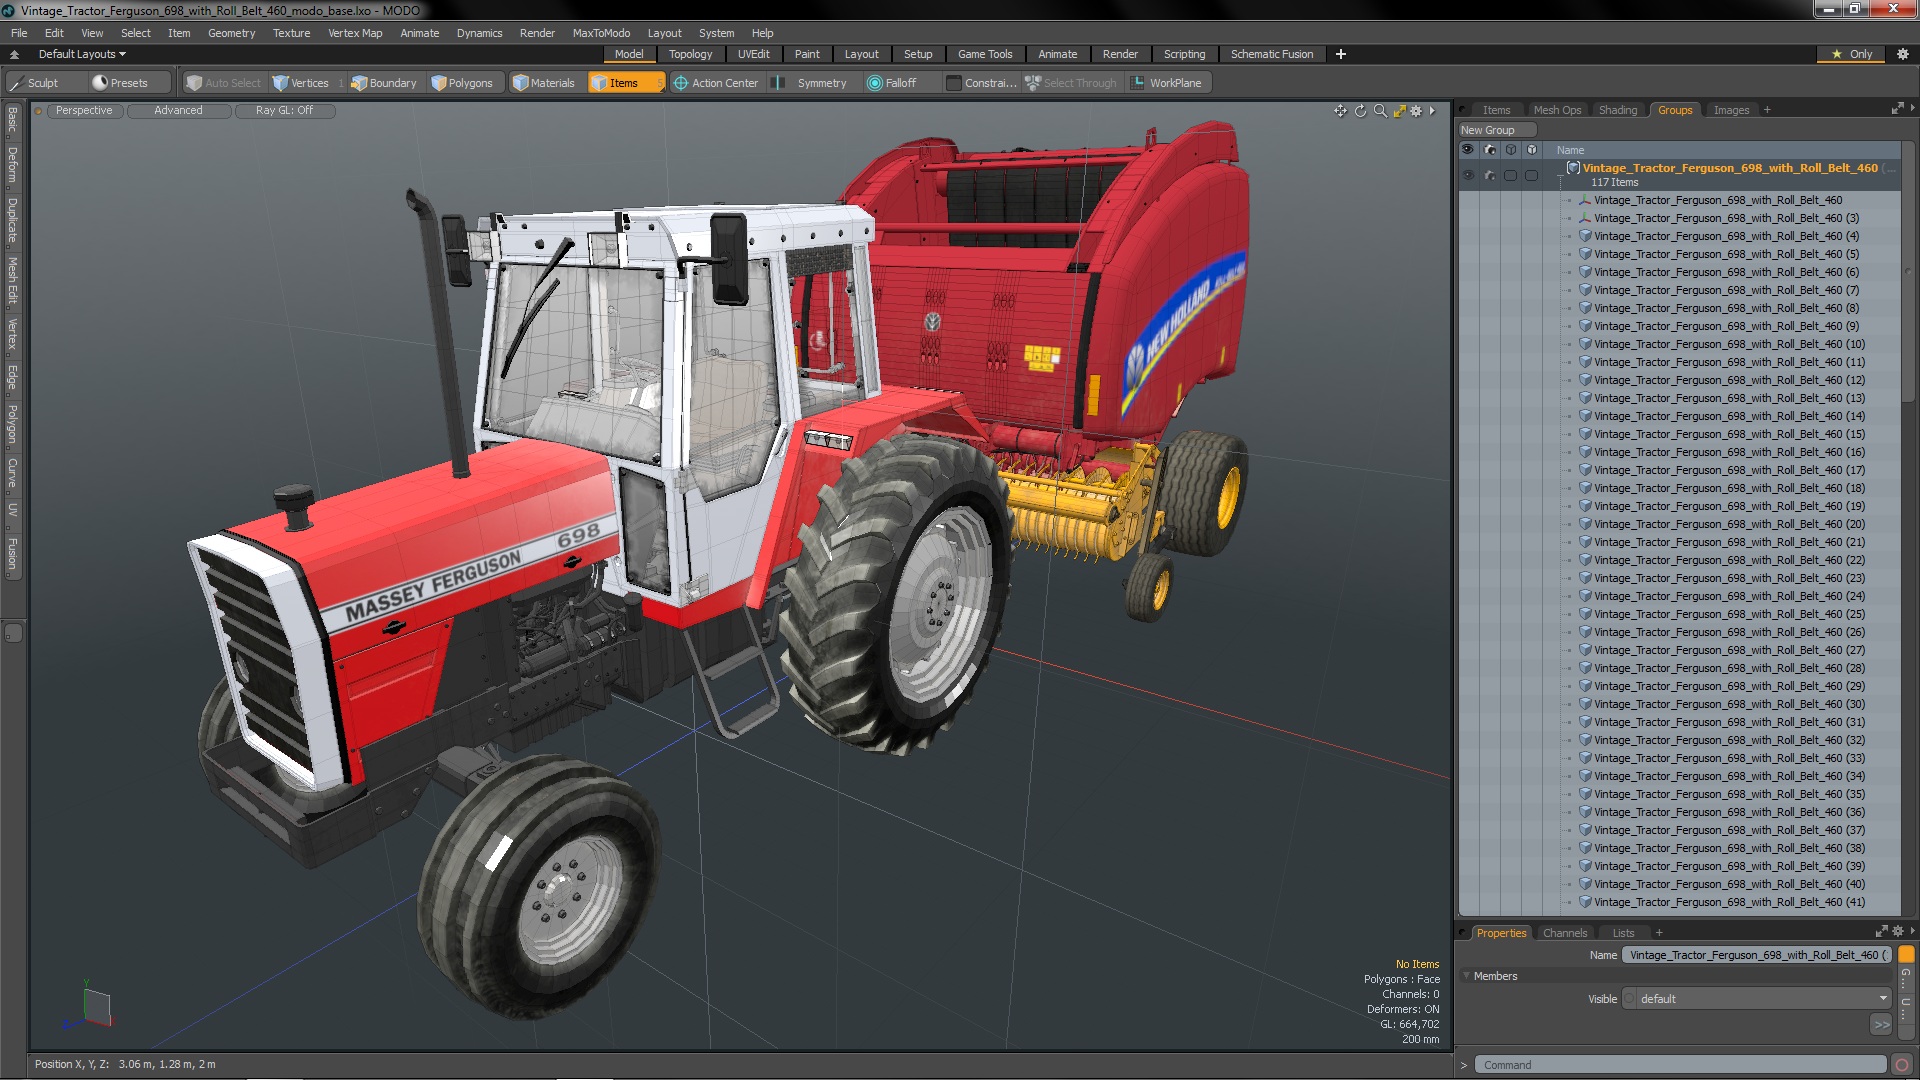Toggle the second checkbox on the group row

coord(1531,175)
